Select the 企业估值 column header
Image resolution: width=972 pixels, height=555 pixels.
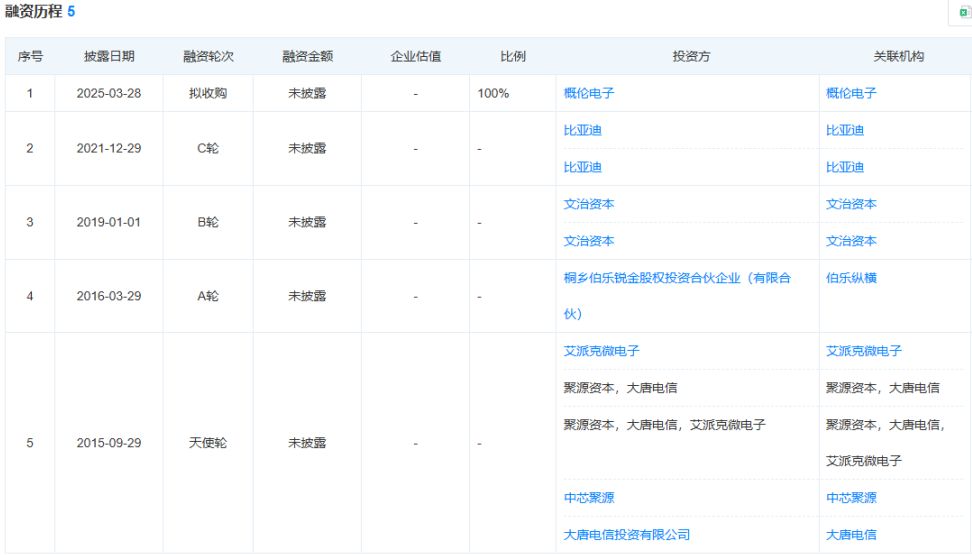point(415,57)
